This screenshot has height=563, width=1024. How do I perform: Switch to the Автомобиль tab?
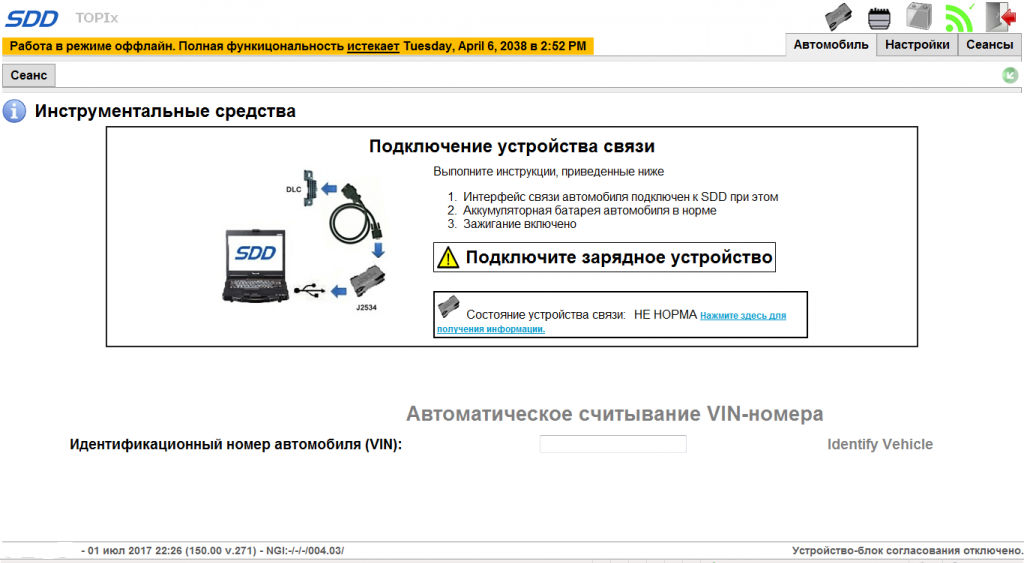(x=831, y=44)
